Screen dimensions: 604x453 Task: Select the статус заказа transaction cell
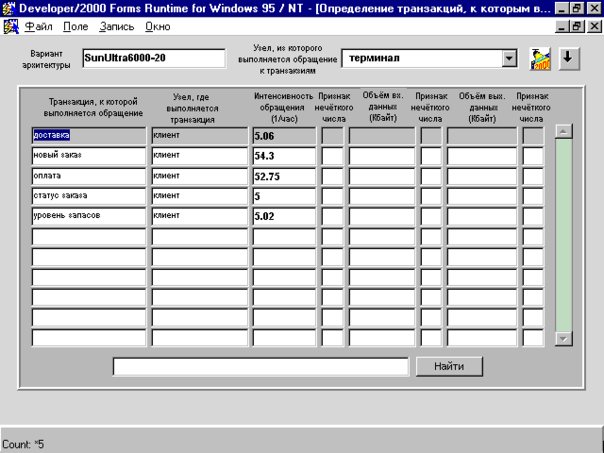tap(89, 196)
